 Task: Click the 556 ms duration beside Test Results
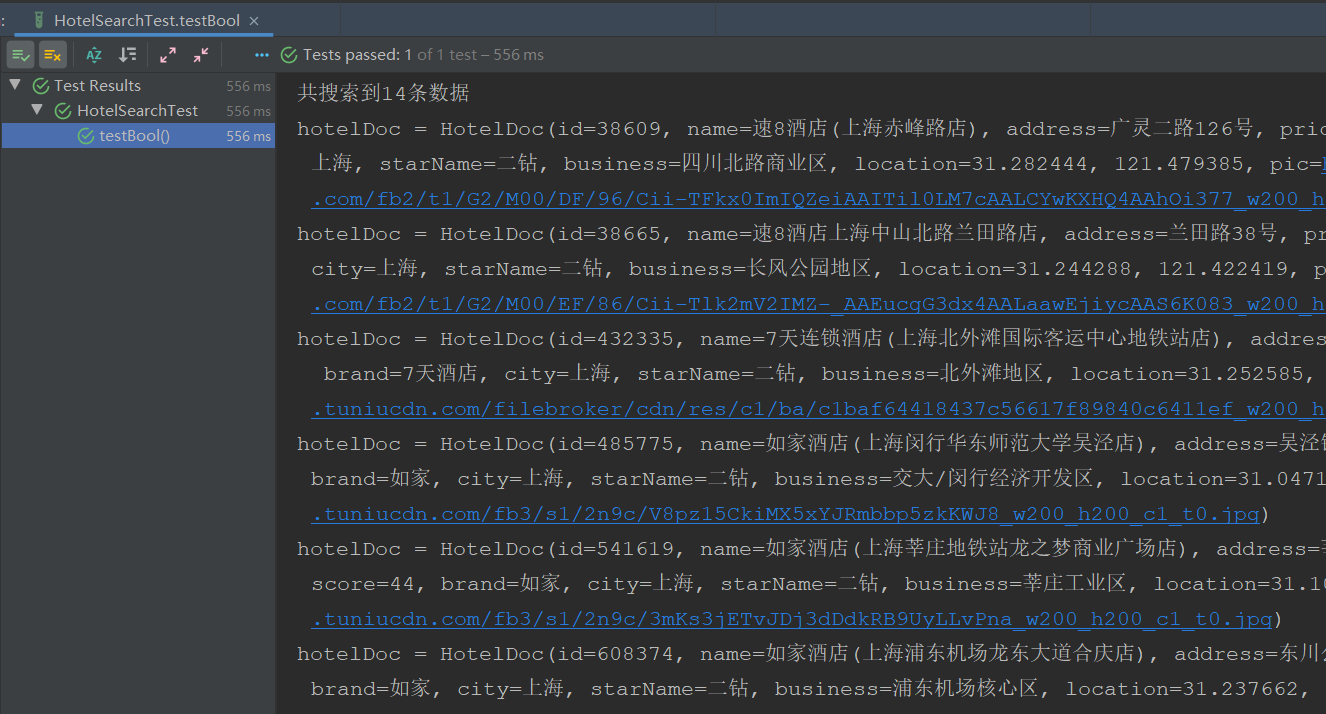point(248,86)
